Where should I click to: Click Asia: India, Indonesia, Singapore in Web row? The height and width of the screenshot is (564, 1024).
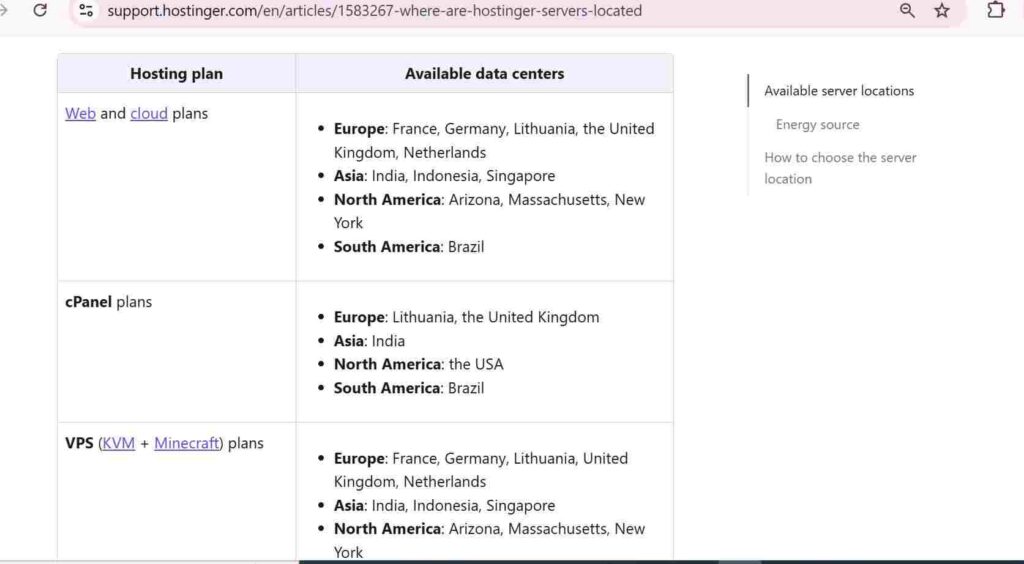pos(444,176)
